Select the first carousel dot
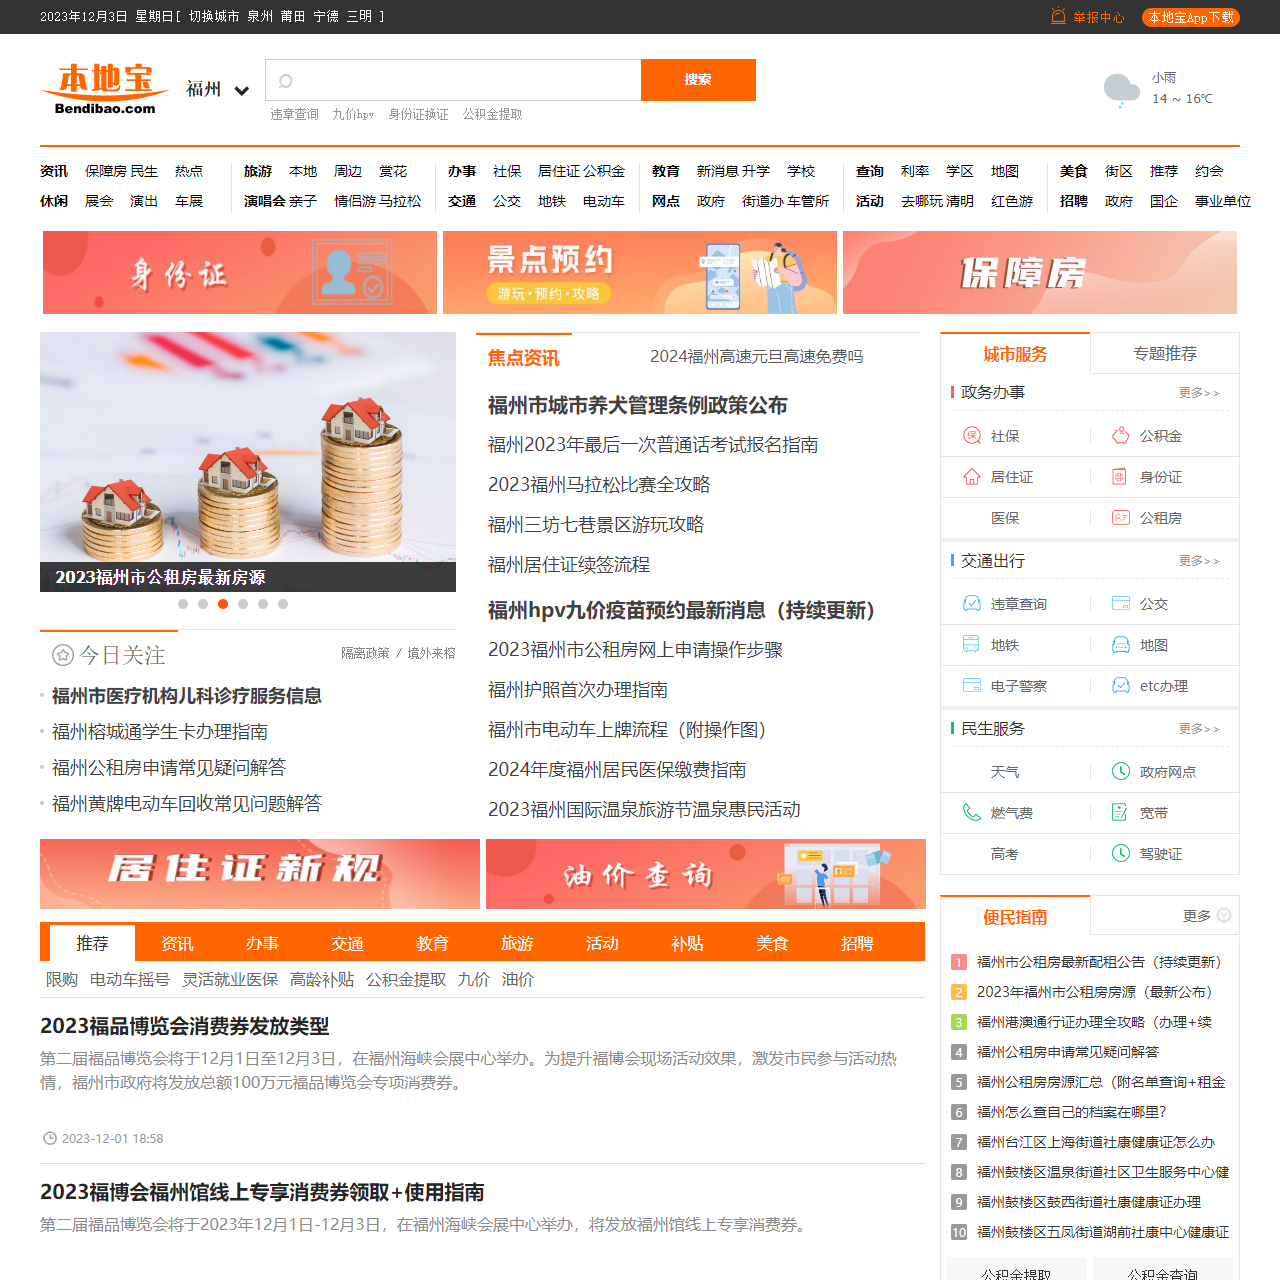The image size is (1280, 1280). [x=183, y=604]
